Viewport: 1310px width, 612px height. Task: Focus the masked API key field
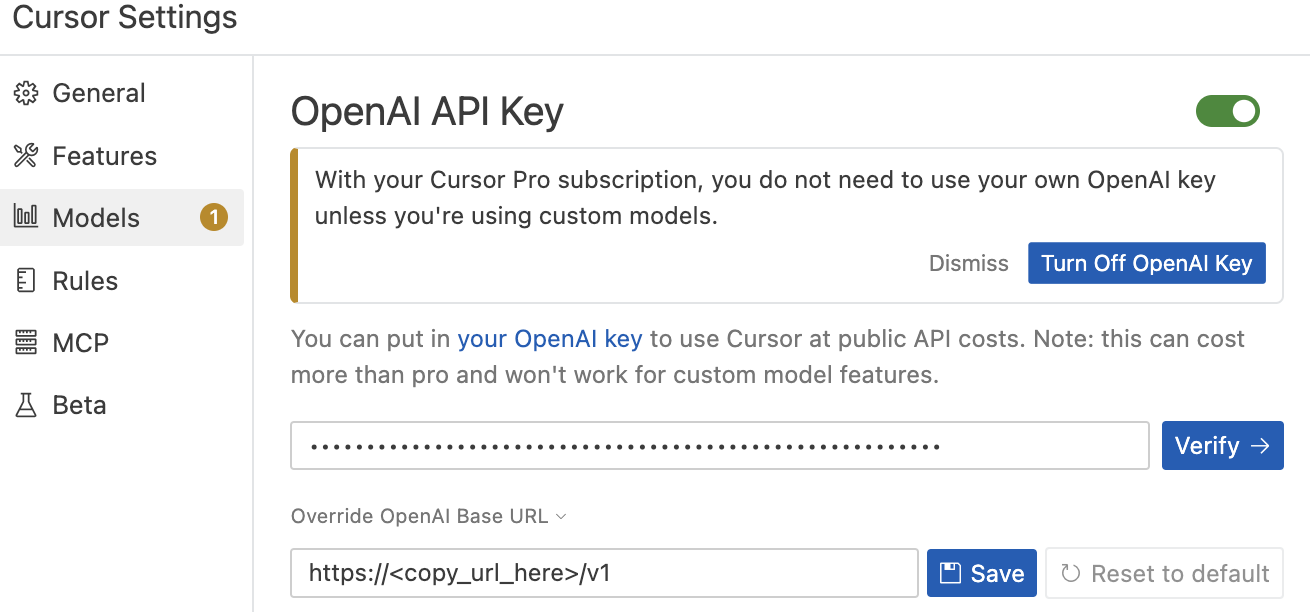click(x=720, y=446)
